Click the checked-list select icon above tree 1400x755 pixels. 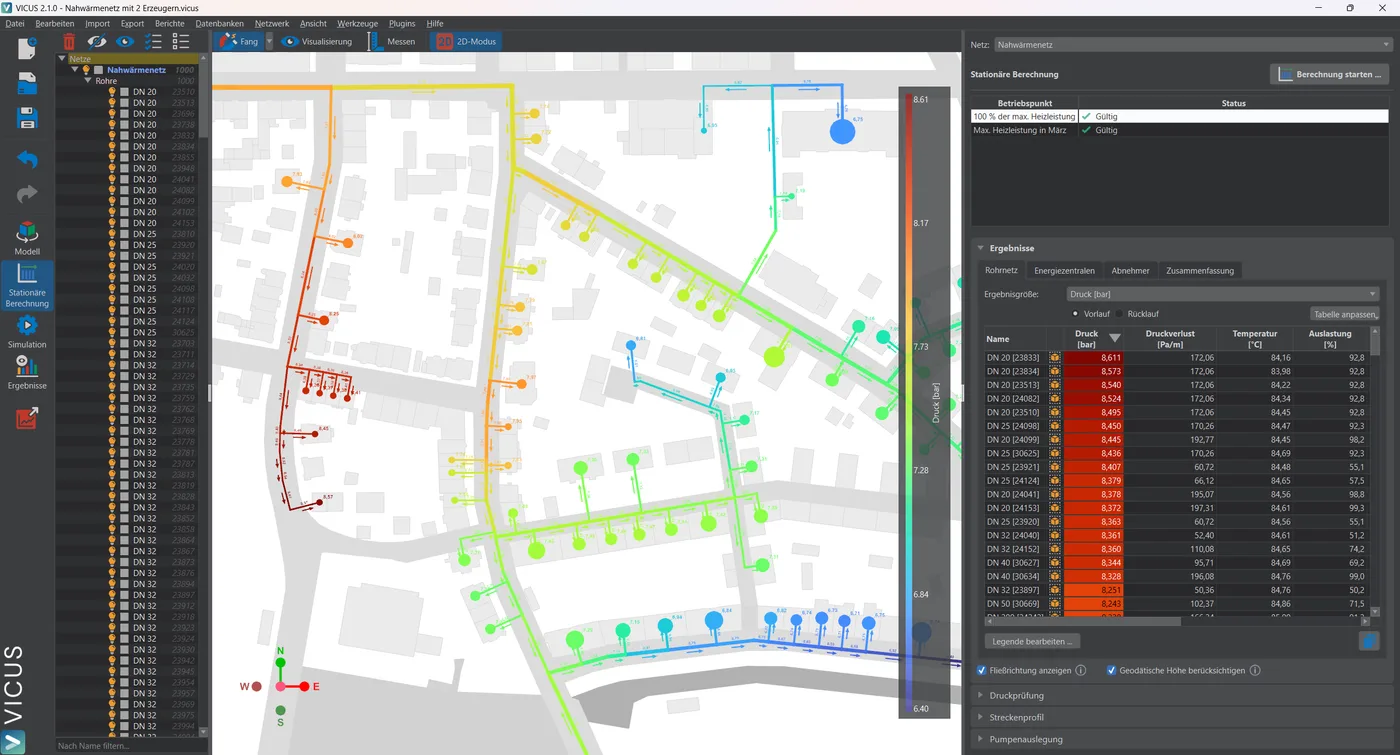(x=153, y=41)
